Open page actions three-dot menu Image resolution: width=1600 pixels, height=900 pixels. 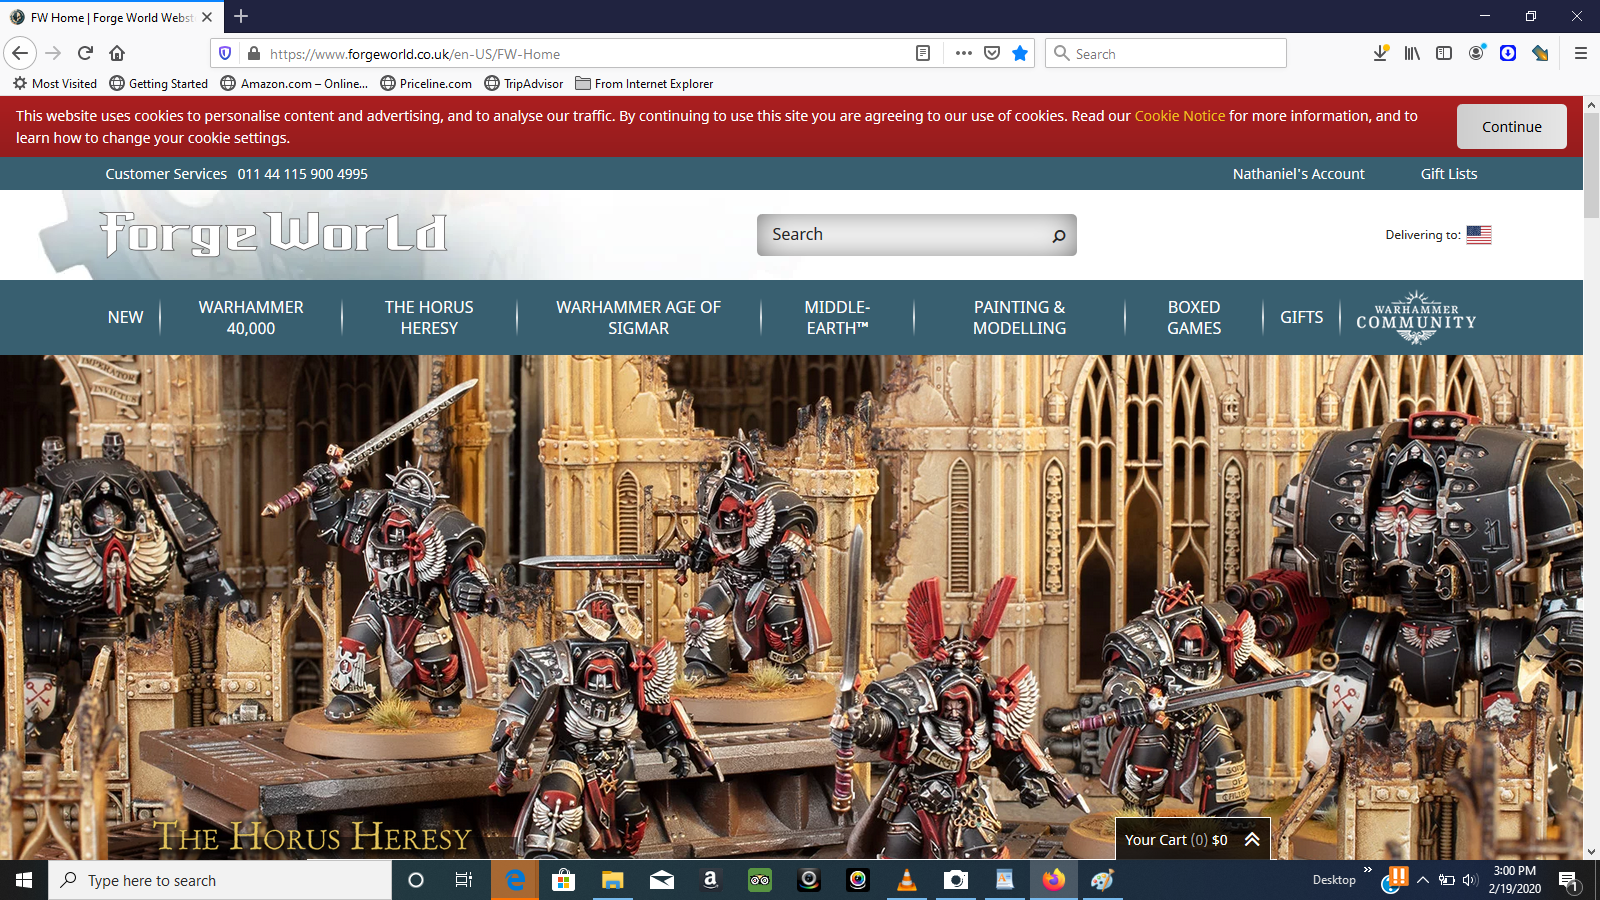pyautogui.click(x=963, y=53)
